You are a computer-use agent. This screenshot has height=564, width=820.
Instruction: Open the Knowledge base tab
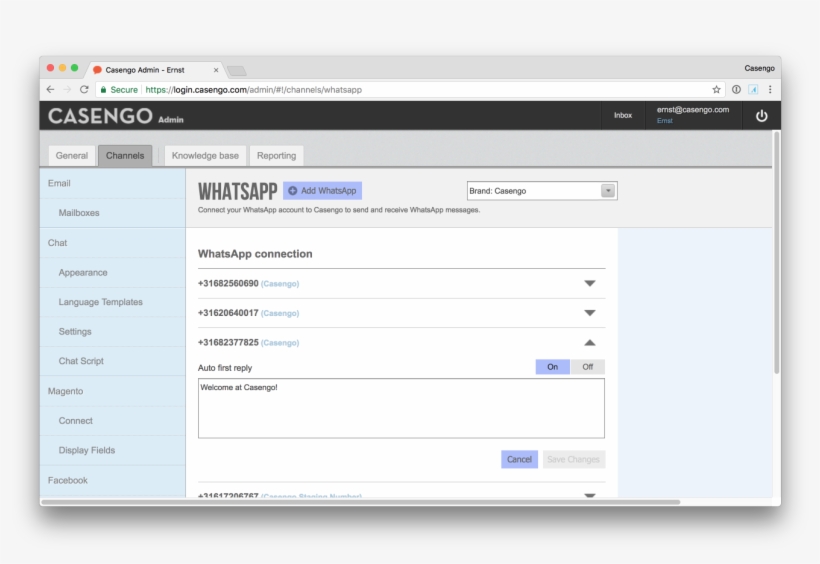205,155
